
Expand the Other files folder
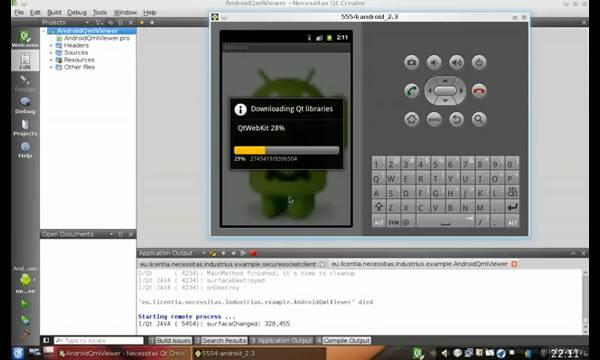tap(51, 67)
